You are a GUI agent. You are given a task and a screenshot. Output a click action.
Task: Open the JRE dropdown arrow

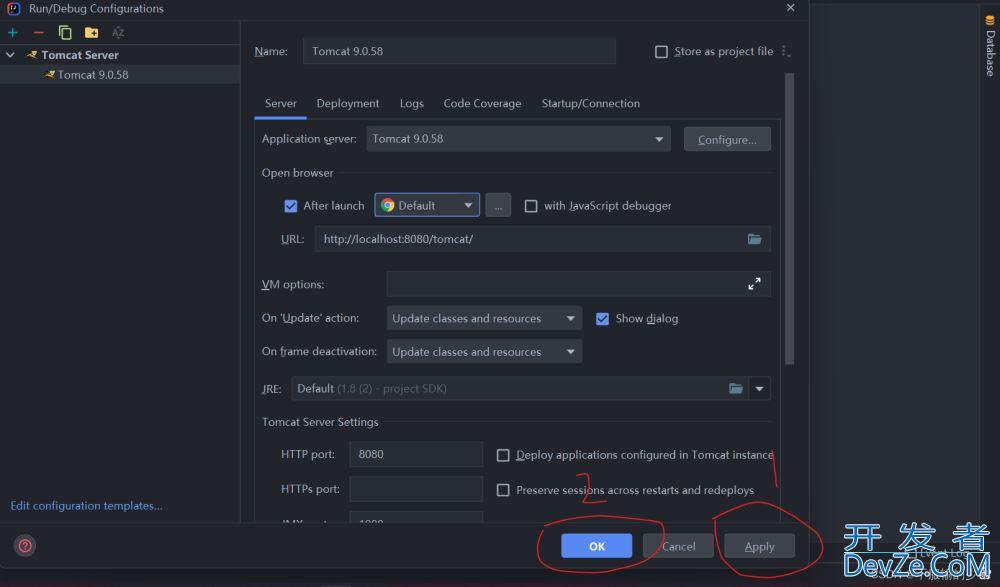(x=759, y=389)
